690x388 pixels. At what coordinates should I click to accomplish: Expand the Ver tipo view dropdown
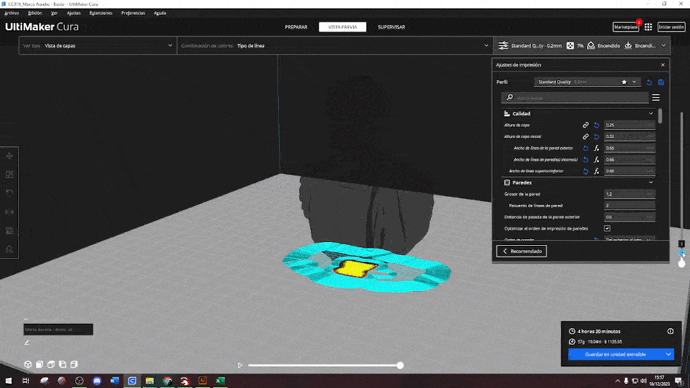click(x=98, y=46)
